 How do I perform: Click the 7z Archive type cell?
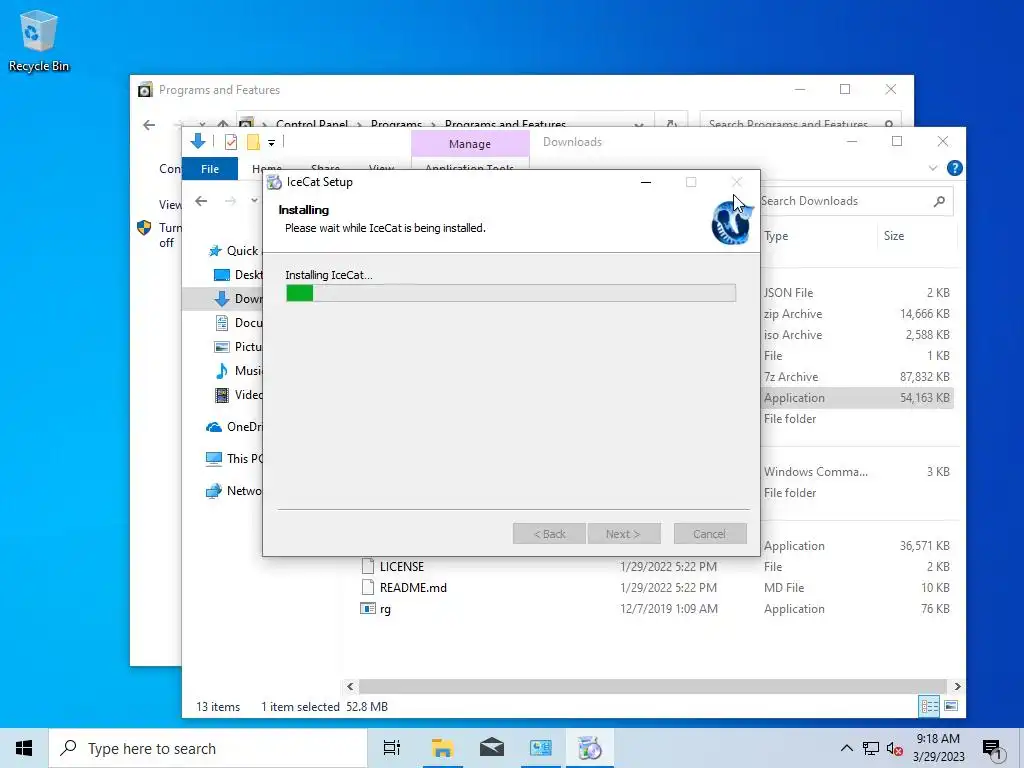[791, 377]
